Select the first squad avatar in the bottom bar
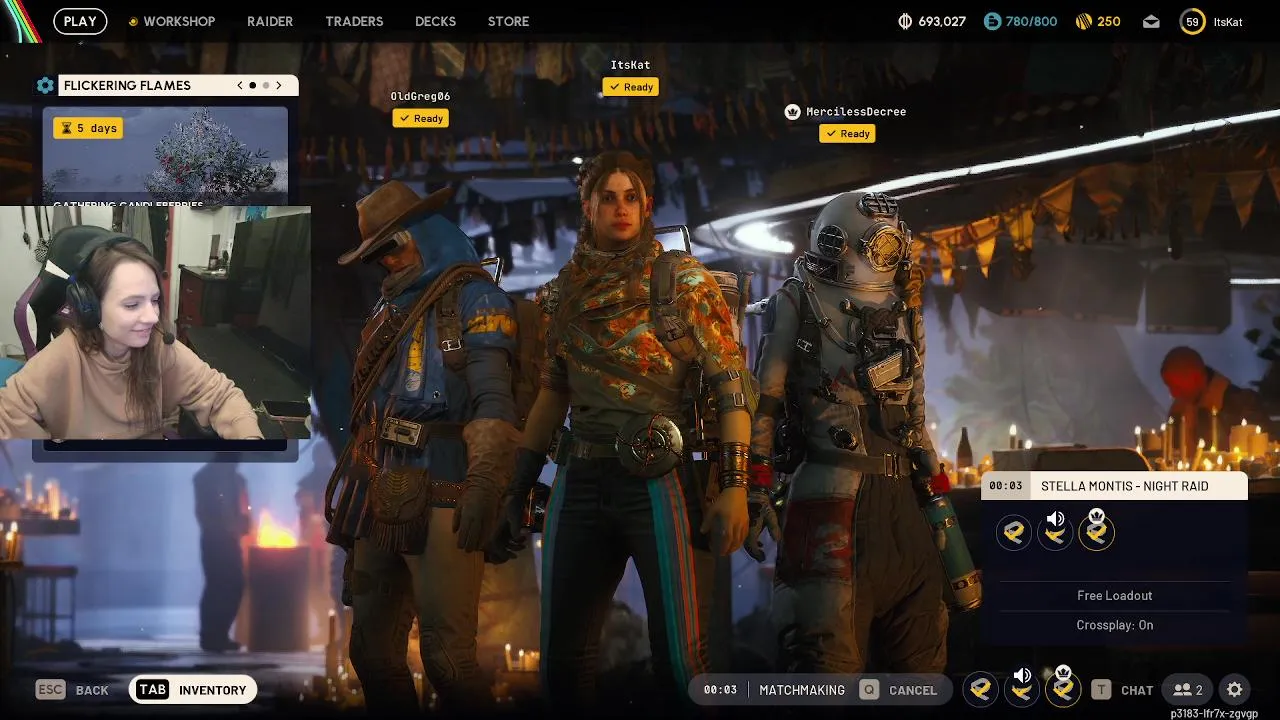The image size is (1280, 720). 981,689
